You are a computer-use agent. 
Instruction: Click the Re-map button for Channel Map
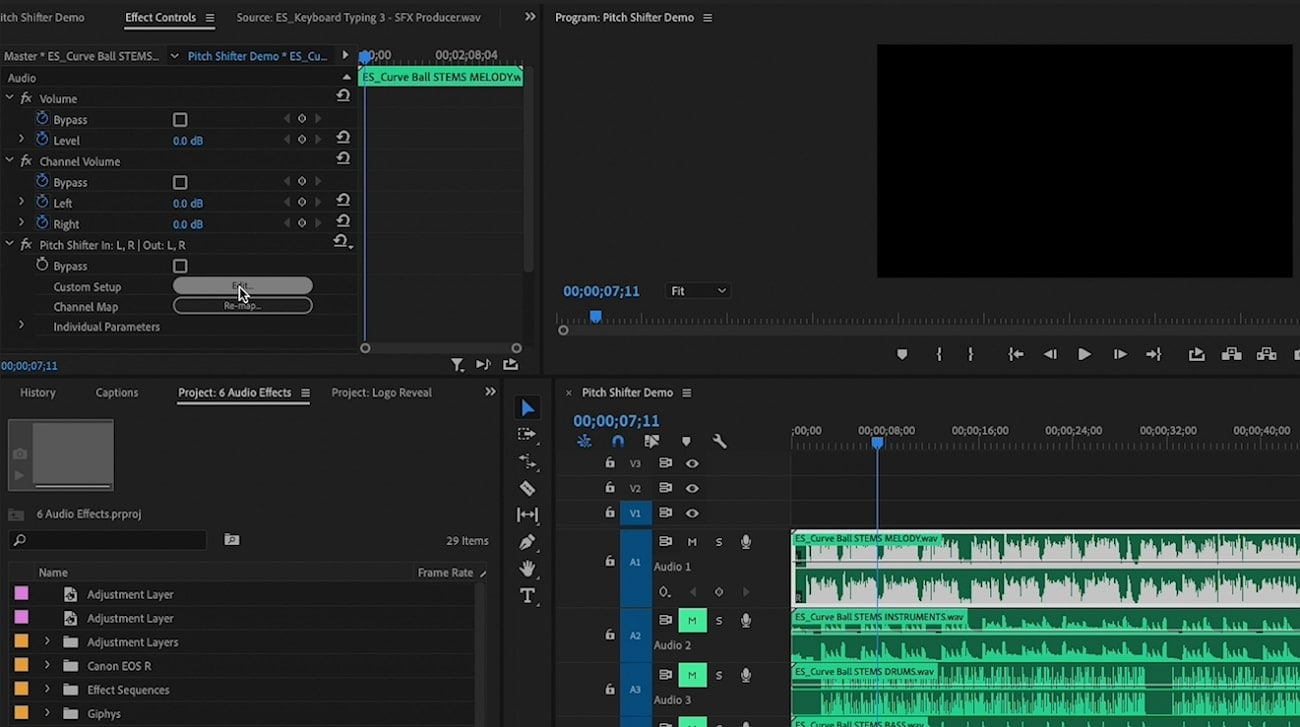pos(242,306)
